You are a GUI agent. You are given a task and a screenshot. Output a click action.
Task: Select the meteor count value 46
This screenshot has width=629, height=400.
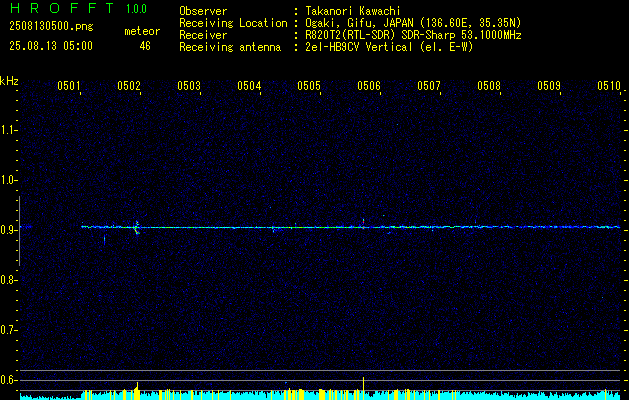[x=145, y=46]
